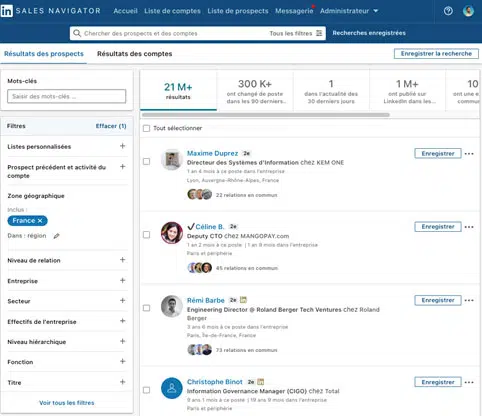Screen dimensions: 482x416
Task: Select the Christophe Binot checkbox
Action: [146, 390]
